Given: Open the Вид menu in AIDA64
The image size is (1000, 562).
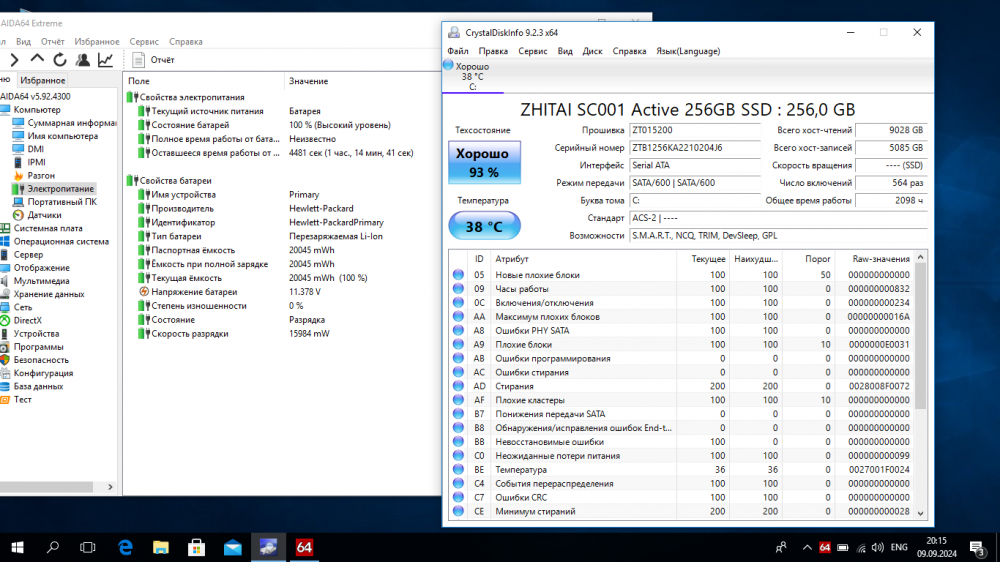Looking at the screenshot, I should point(24,41).
